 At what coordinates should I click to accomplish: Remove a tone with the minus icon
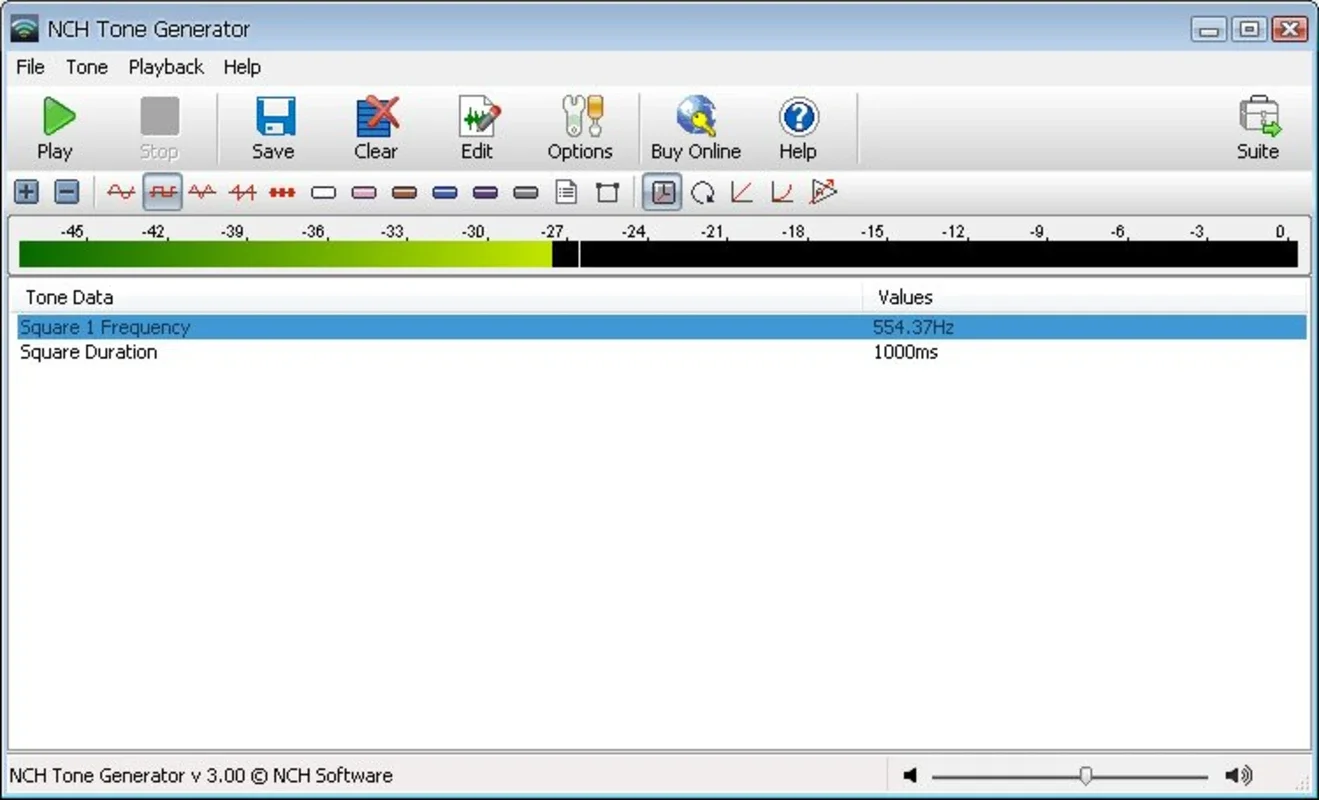click(x=66, y=192)
